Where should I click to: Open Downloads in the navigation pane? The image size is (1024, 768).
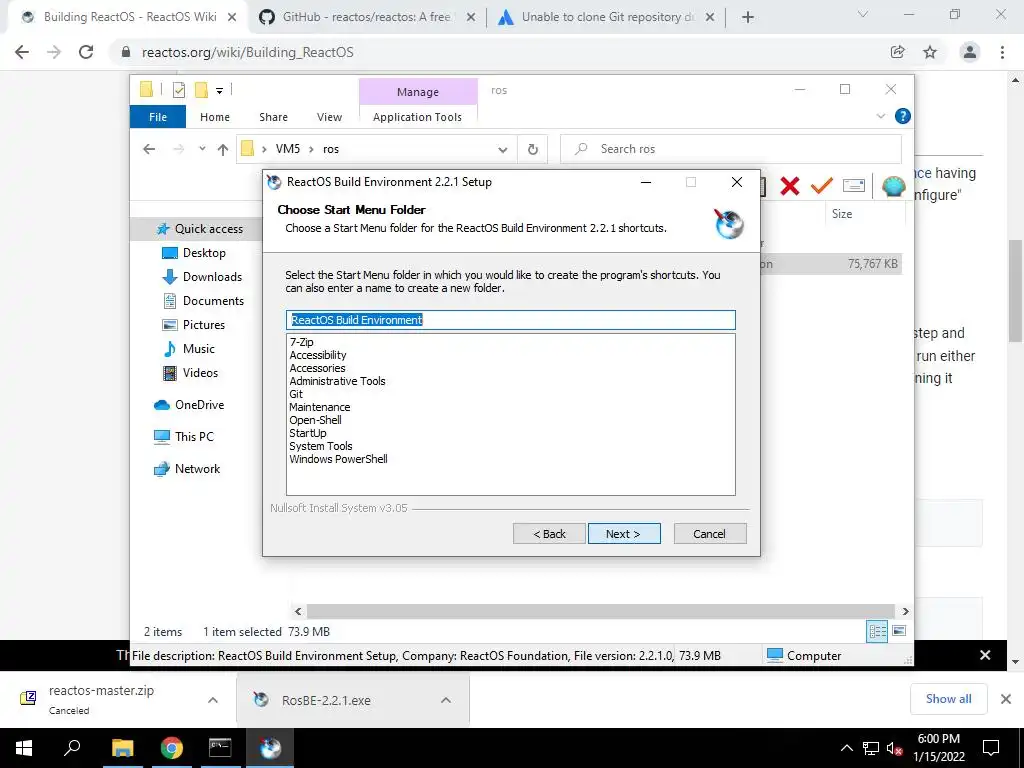tap(202, 277)
